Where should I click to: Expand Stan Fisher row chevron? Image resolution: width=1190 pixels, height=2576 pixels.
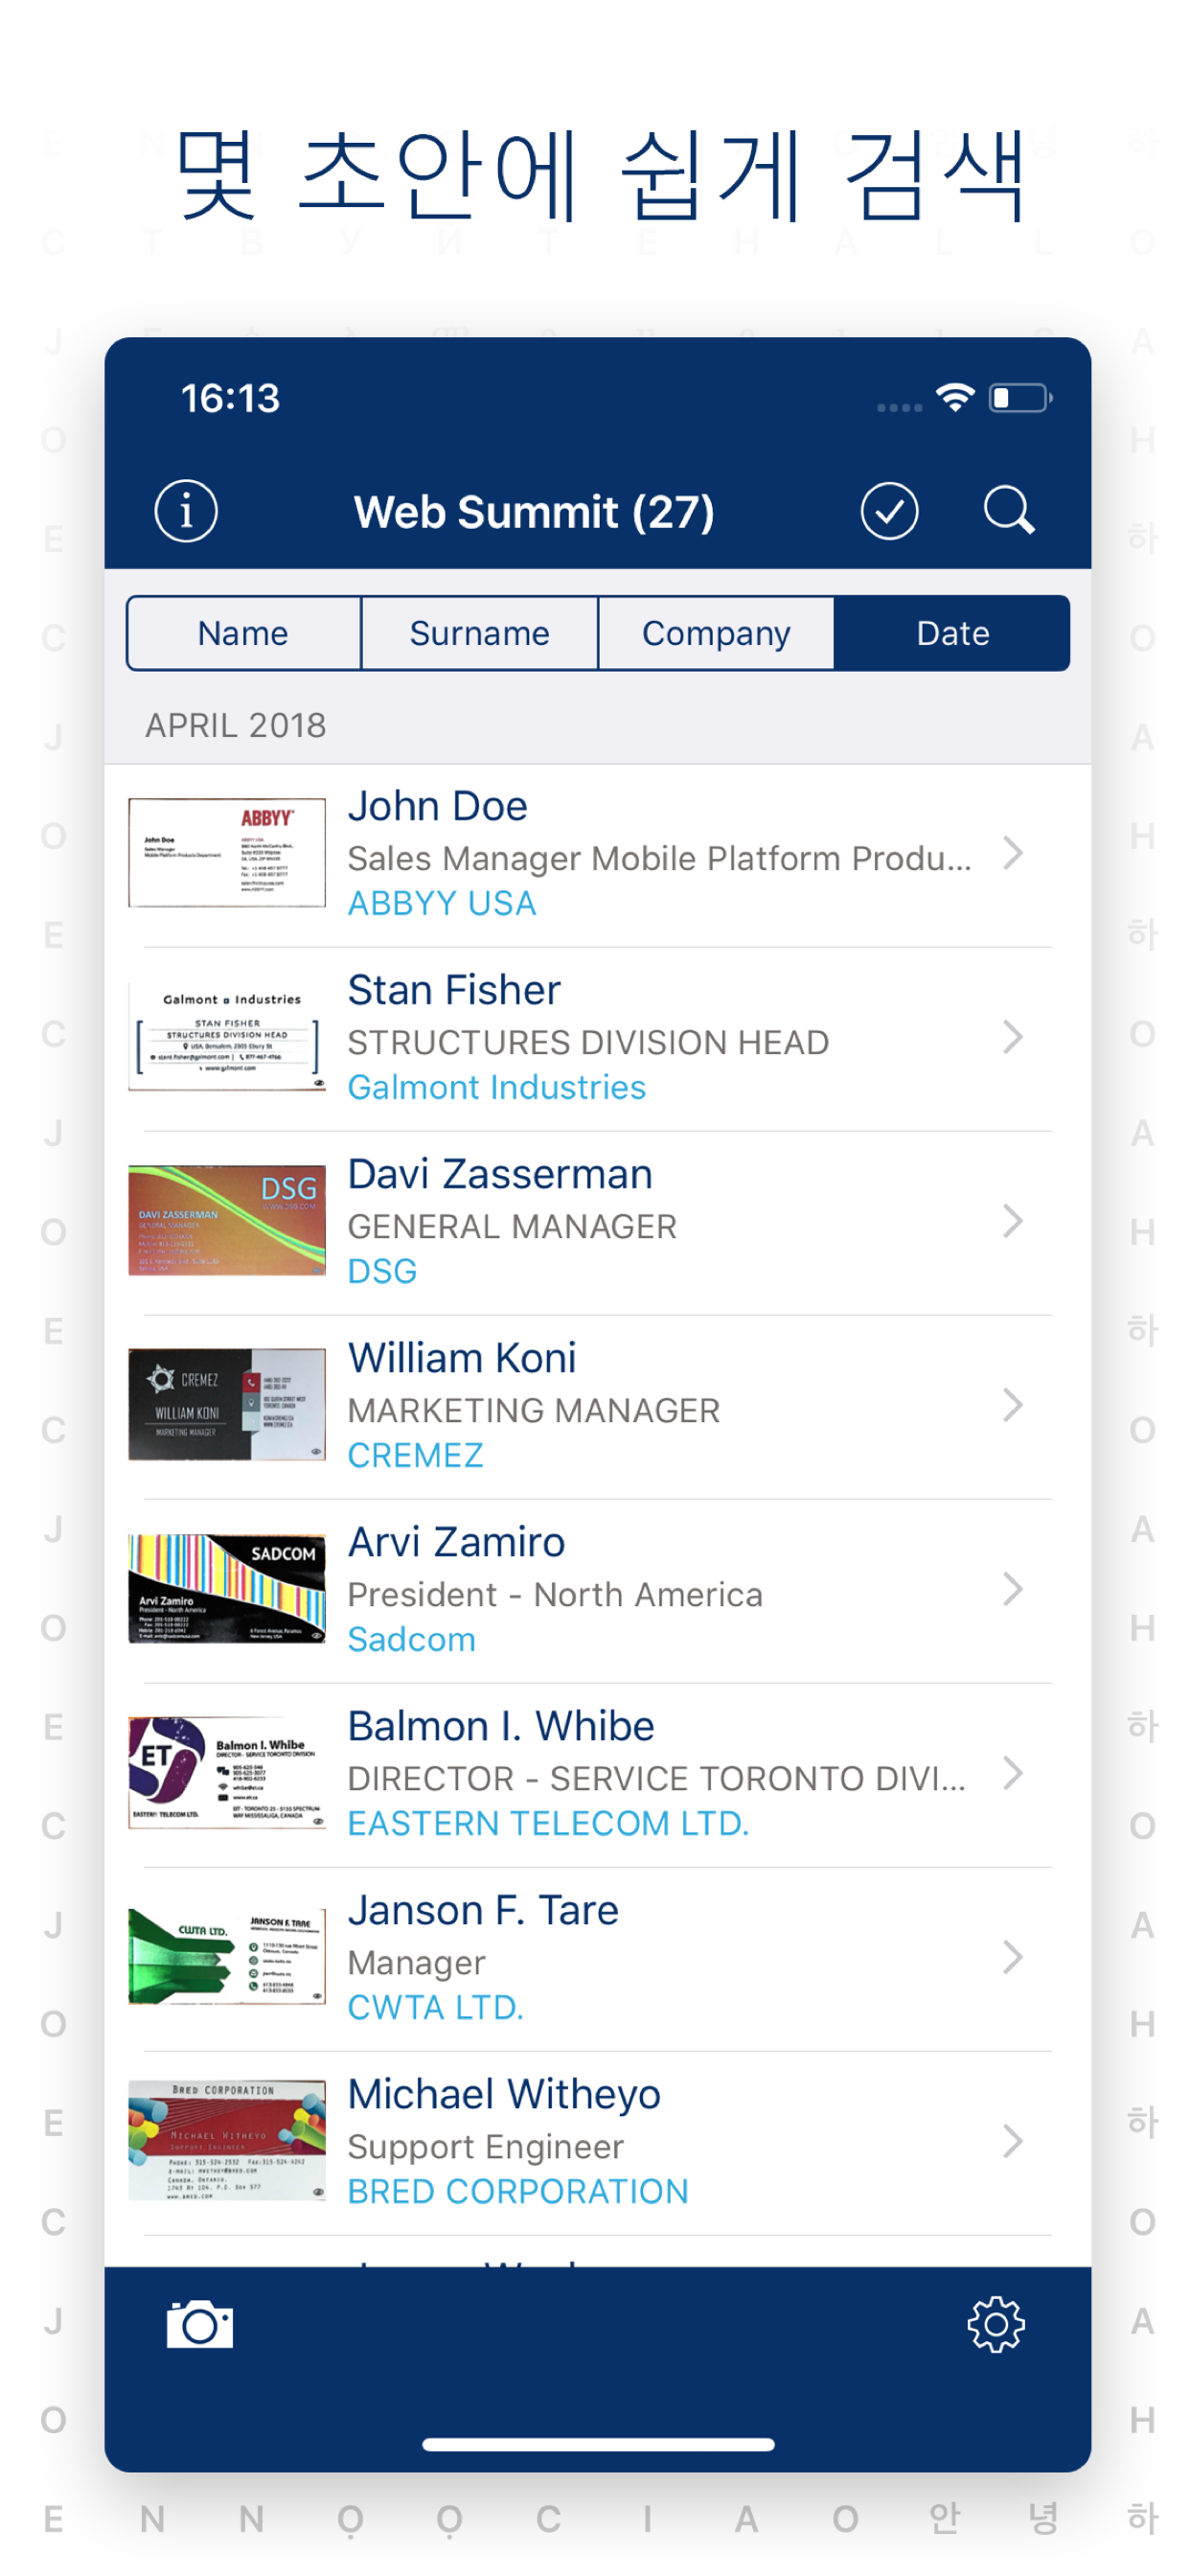coord(1012,1037)
